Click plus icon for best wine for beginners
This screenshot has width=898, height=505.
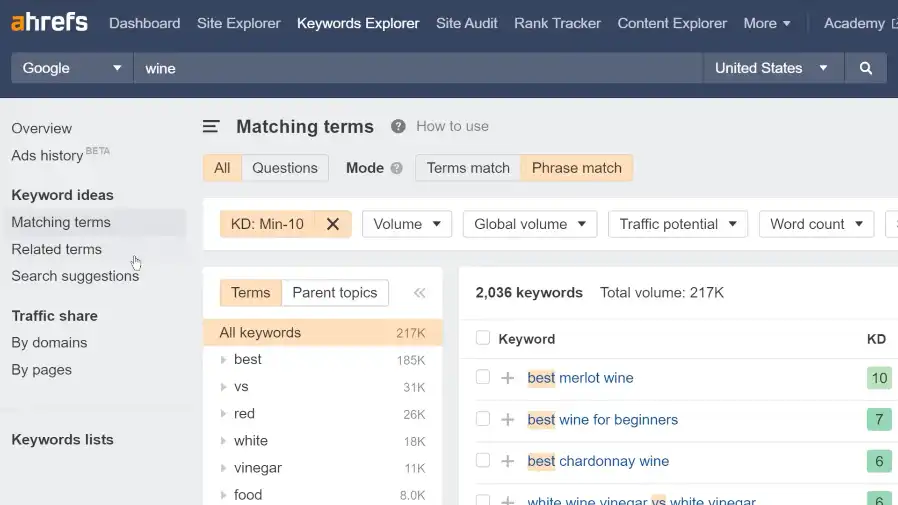click(x=507, y=420)
